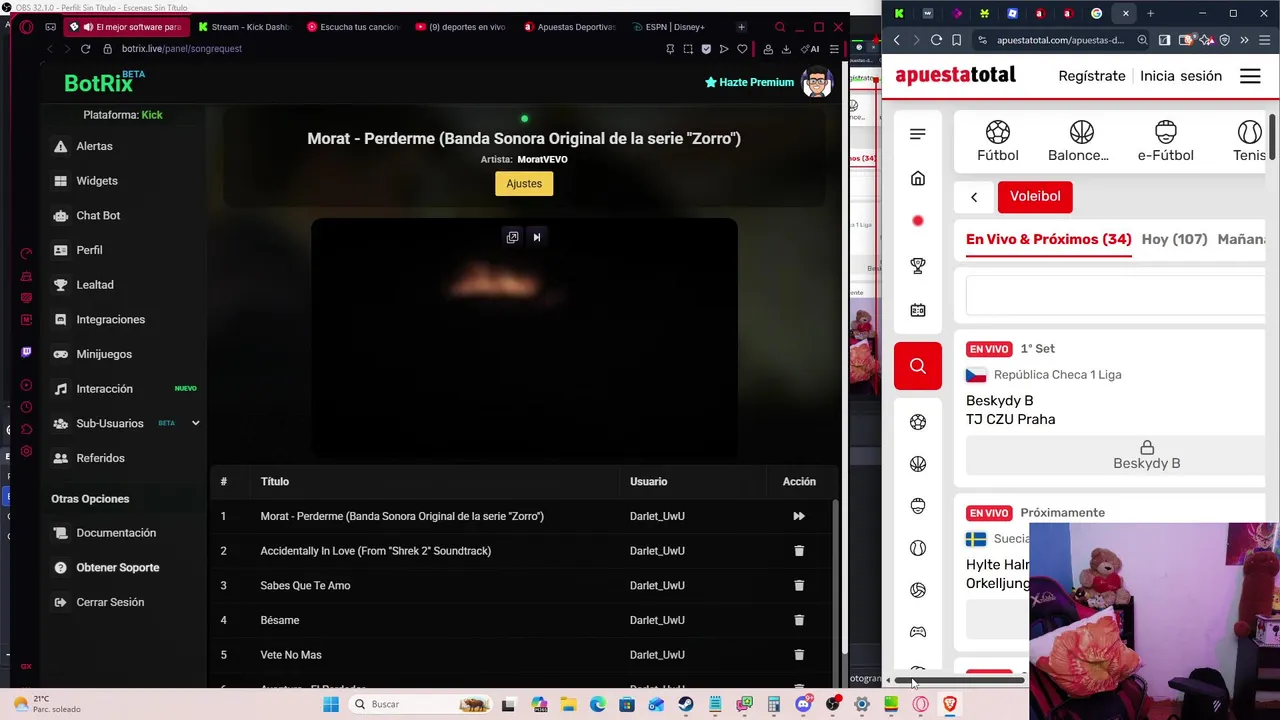Switch to ESPN Disney+ tab
This screenshot has height=720, width=1280.
tap(677, 27)
